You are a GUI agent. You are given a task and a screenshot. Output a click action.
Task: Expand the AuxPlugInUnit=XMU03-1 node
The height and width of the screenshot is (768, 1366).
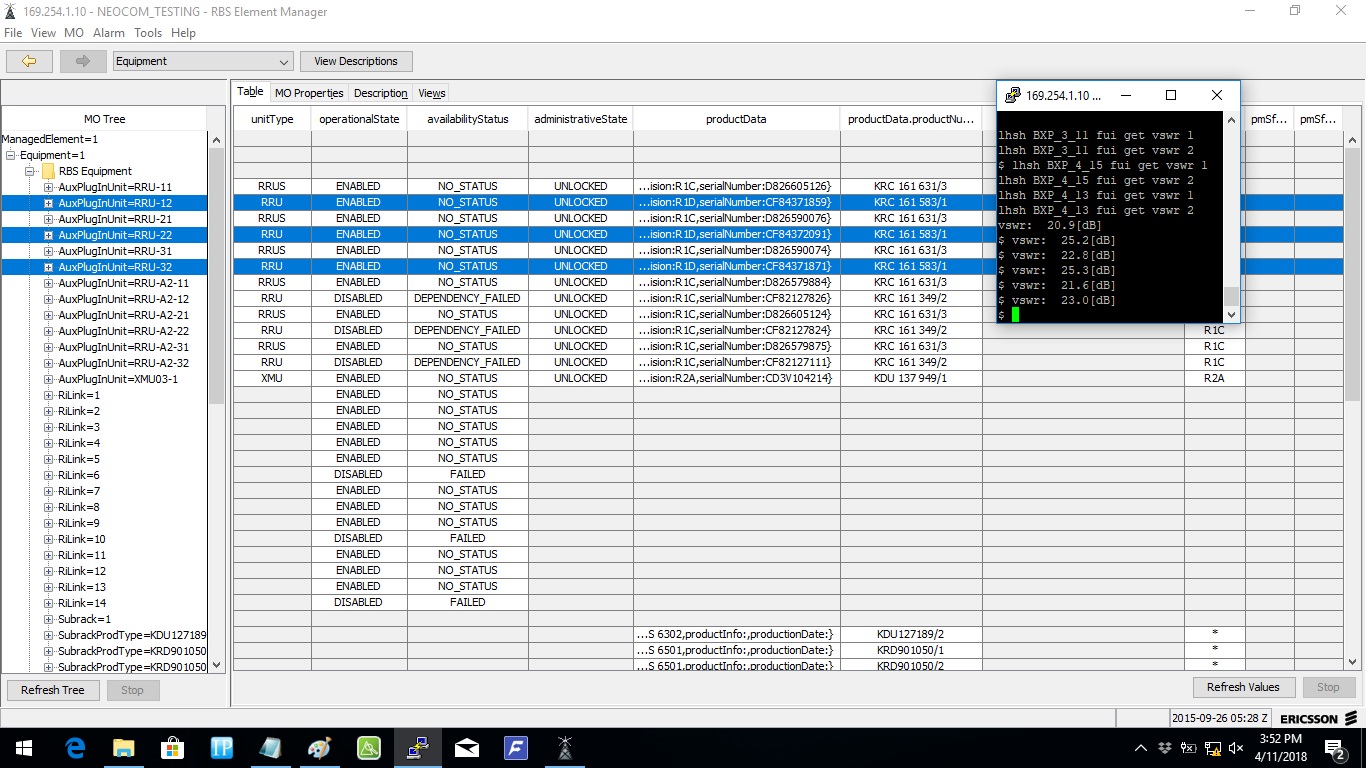coord(48,379)
